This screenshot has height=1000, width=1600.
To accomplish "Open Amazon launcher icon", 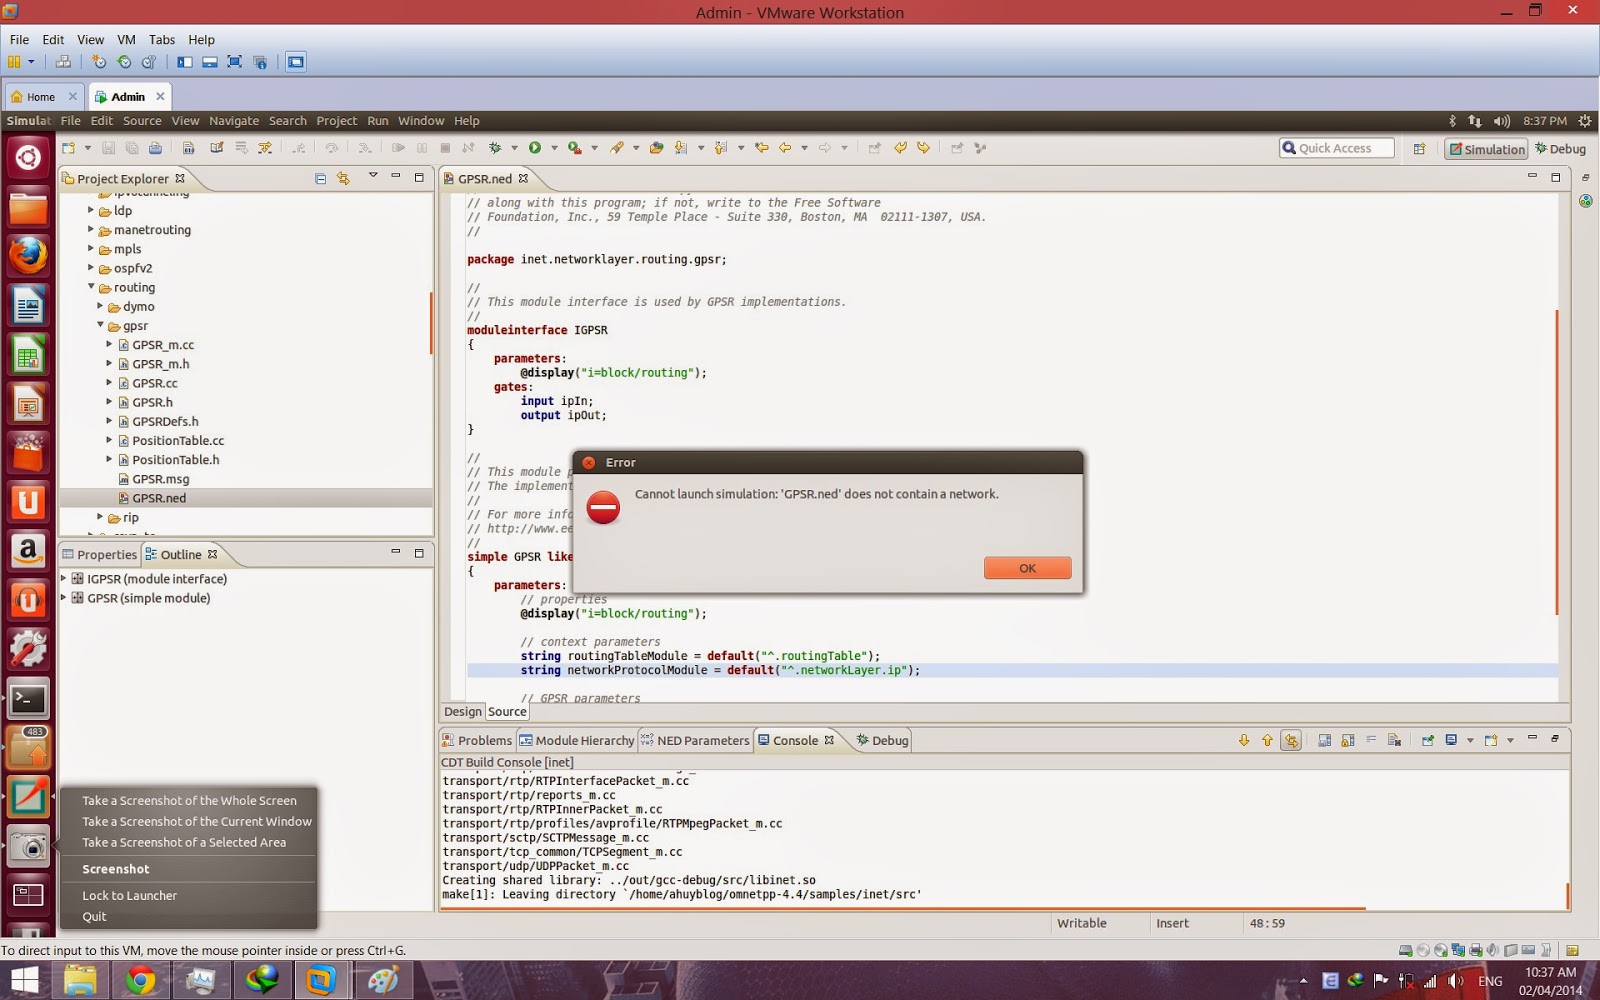I will [x=28, y=551].
